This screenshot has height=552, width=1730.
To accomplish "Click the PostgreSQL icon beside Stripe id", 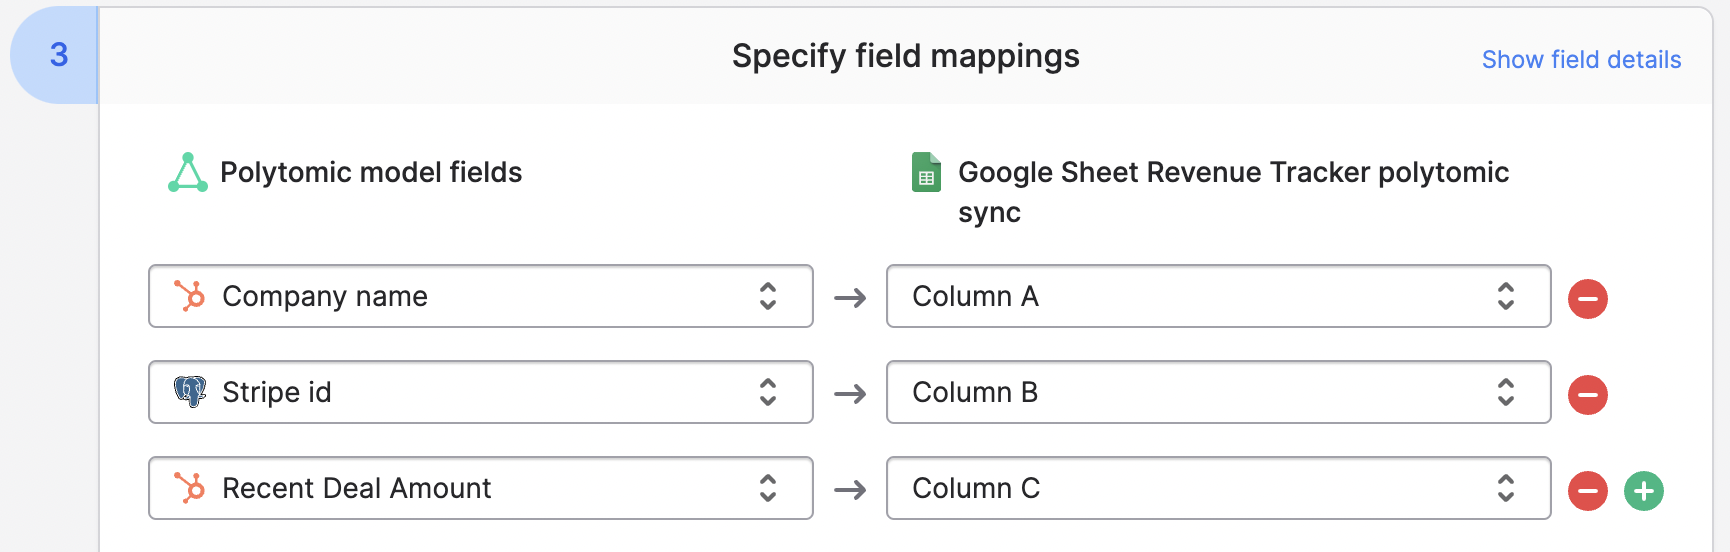I will click(x=189, y=391).
